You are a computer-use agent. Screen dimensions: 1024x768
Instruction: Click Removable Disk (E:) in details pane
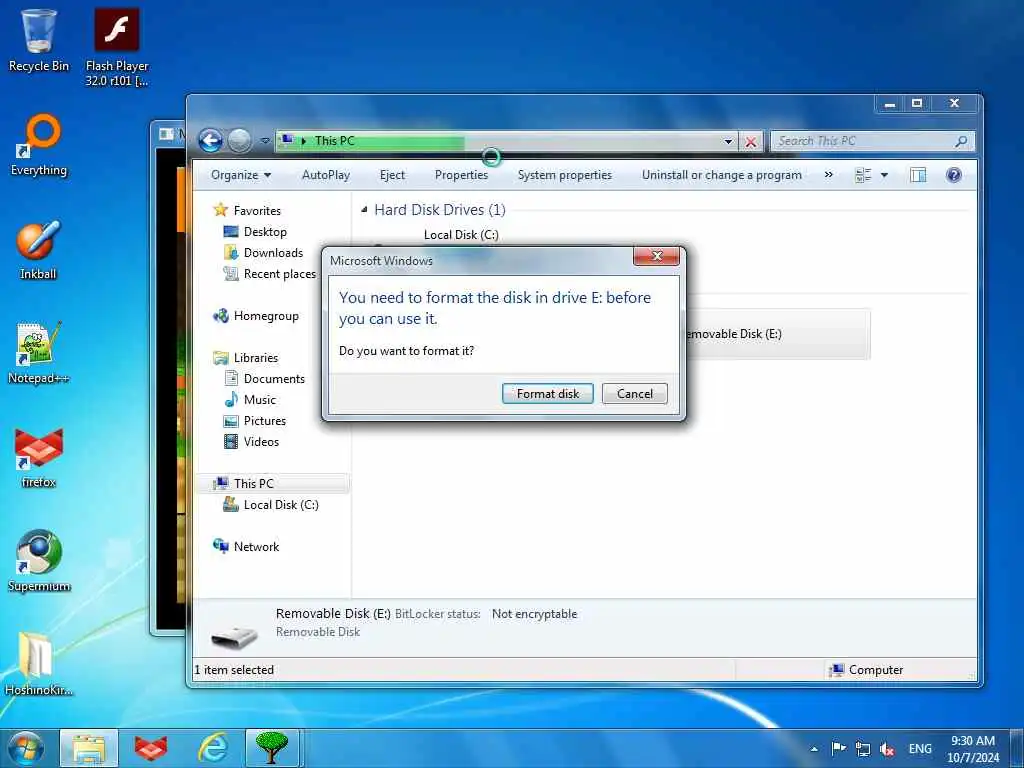[x=333, y=614]
